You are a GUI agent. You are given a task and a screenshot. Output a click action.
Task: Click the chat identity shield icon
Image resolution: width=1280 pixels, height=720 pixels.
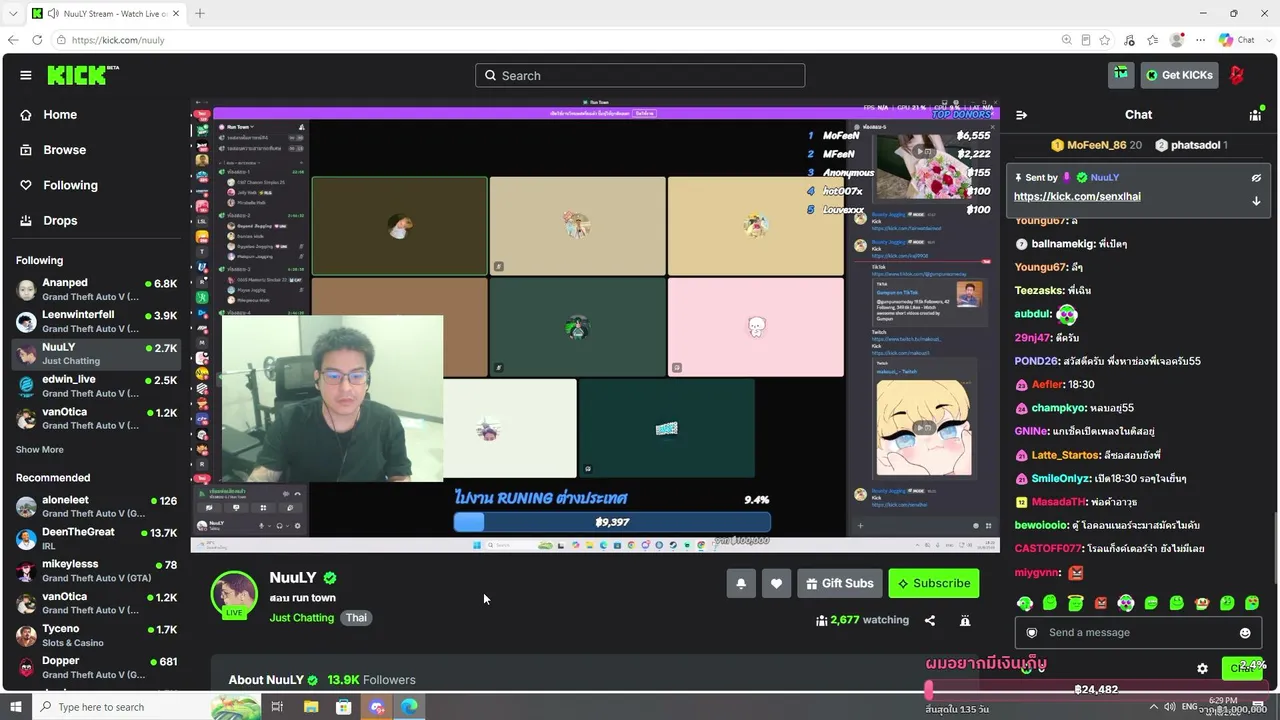1032,633
